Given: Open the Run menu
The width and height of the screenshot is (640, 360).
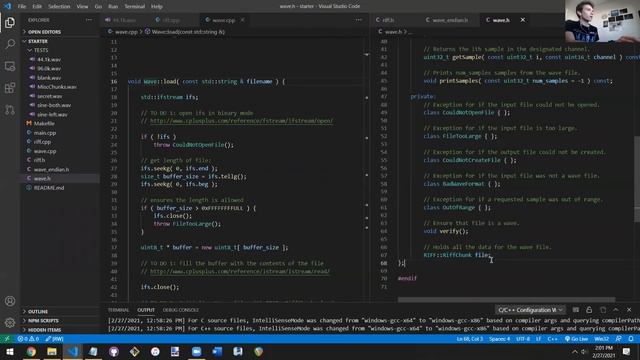Looking at the screenshot, I should [113, 7].
